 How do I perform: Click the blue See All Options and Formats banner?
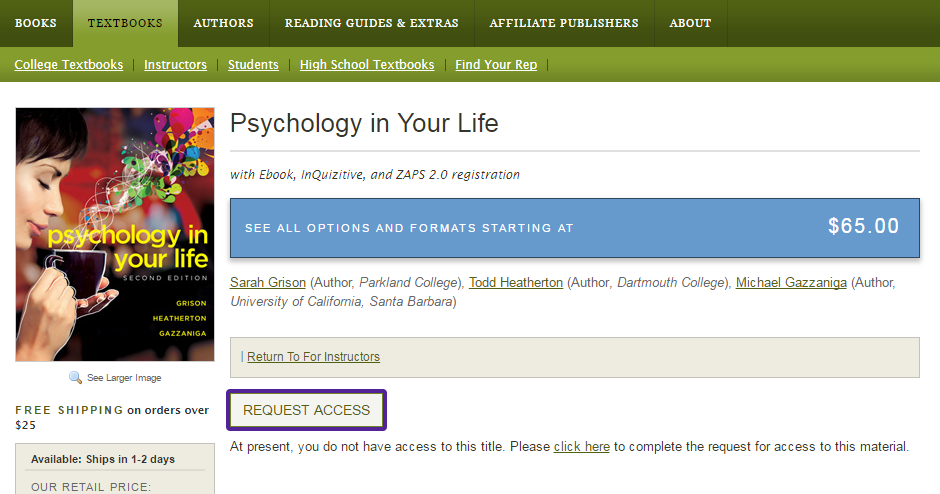pos(574,228)
